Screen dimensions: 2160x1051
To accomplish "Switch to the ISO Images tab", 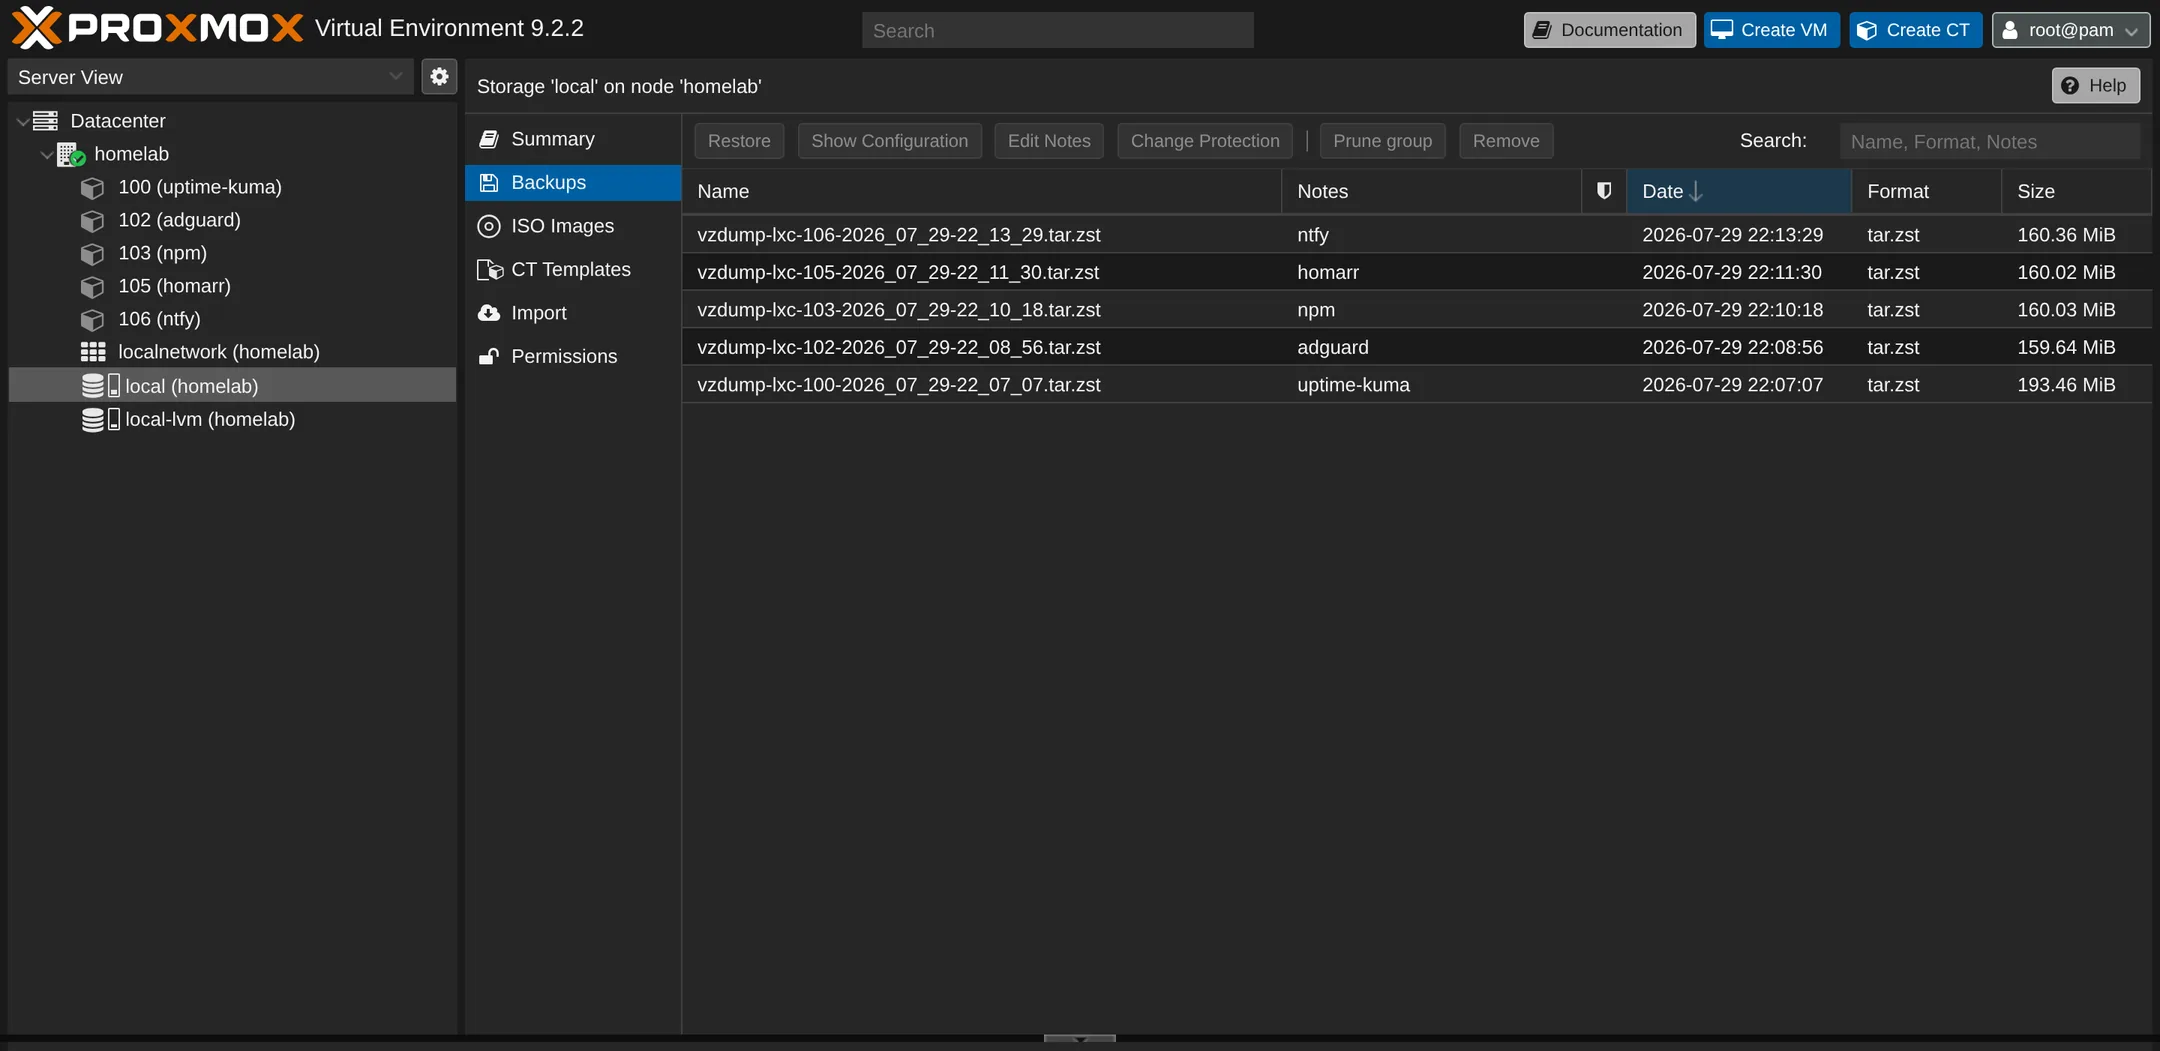I will [573, 226].
